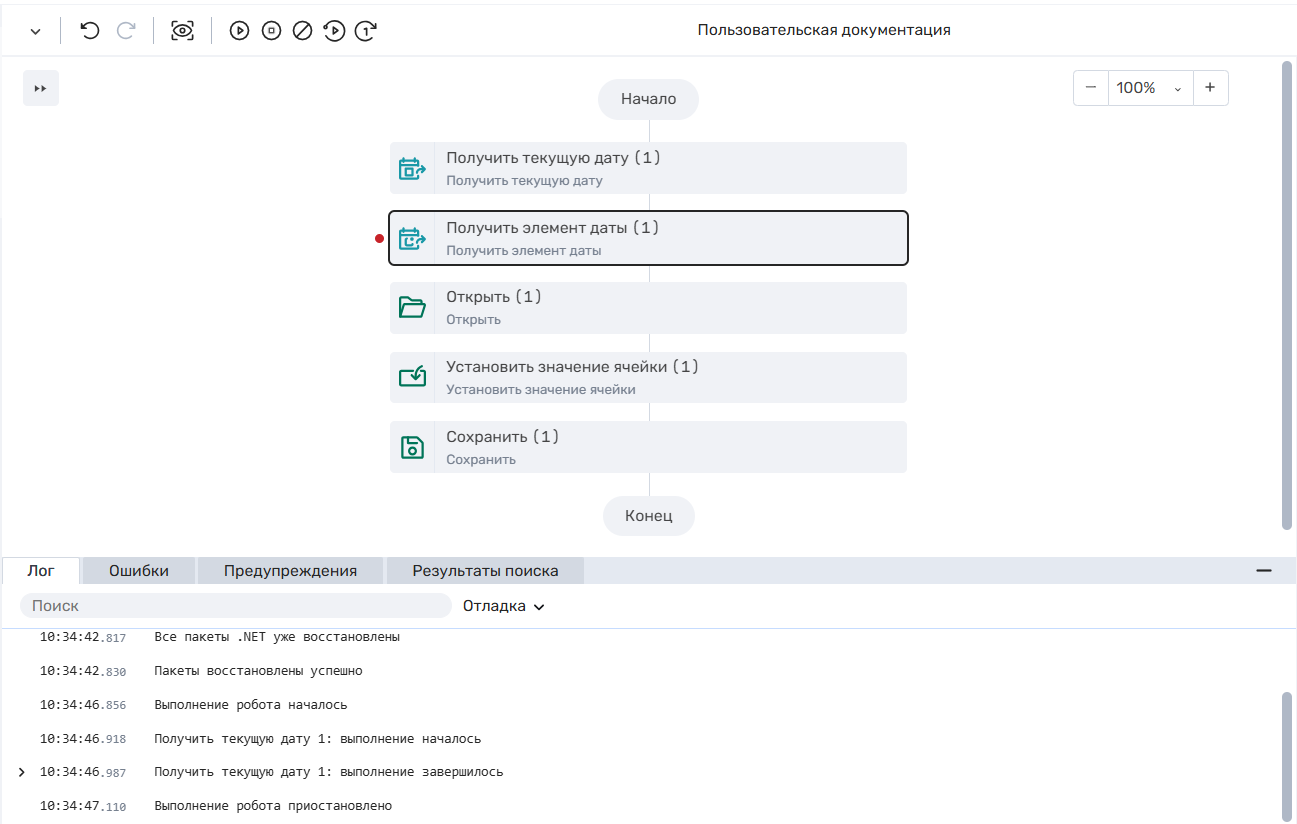Stop robot execution with the stop icon

[271, 31]
